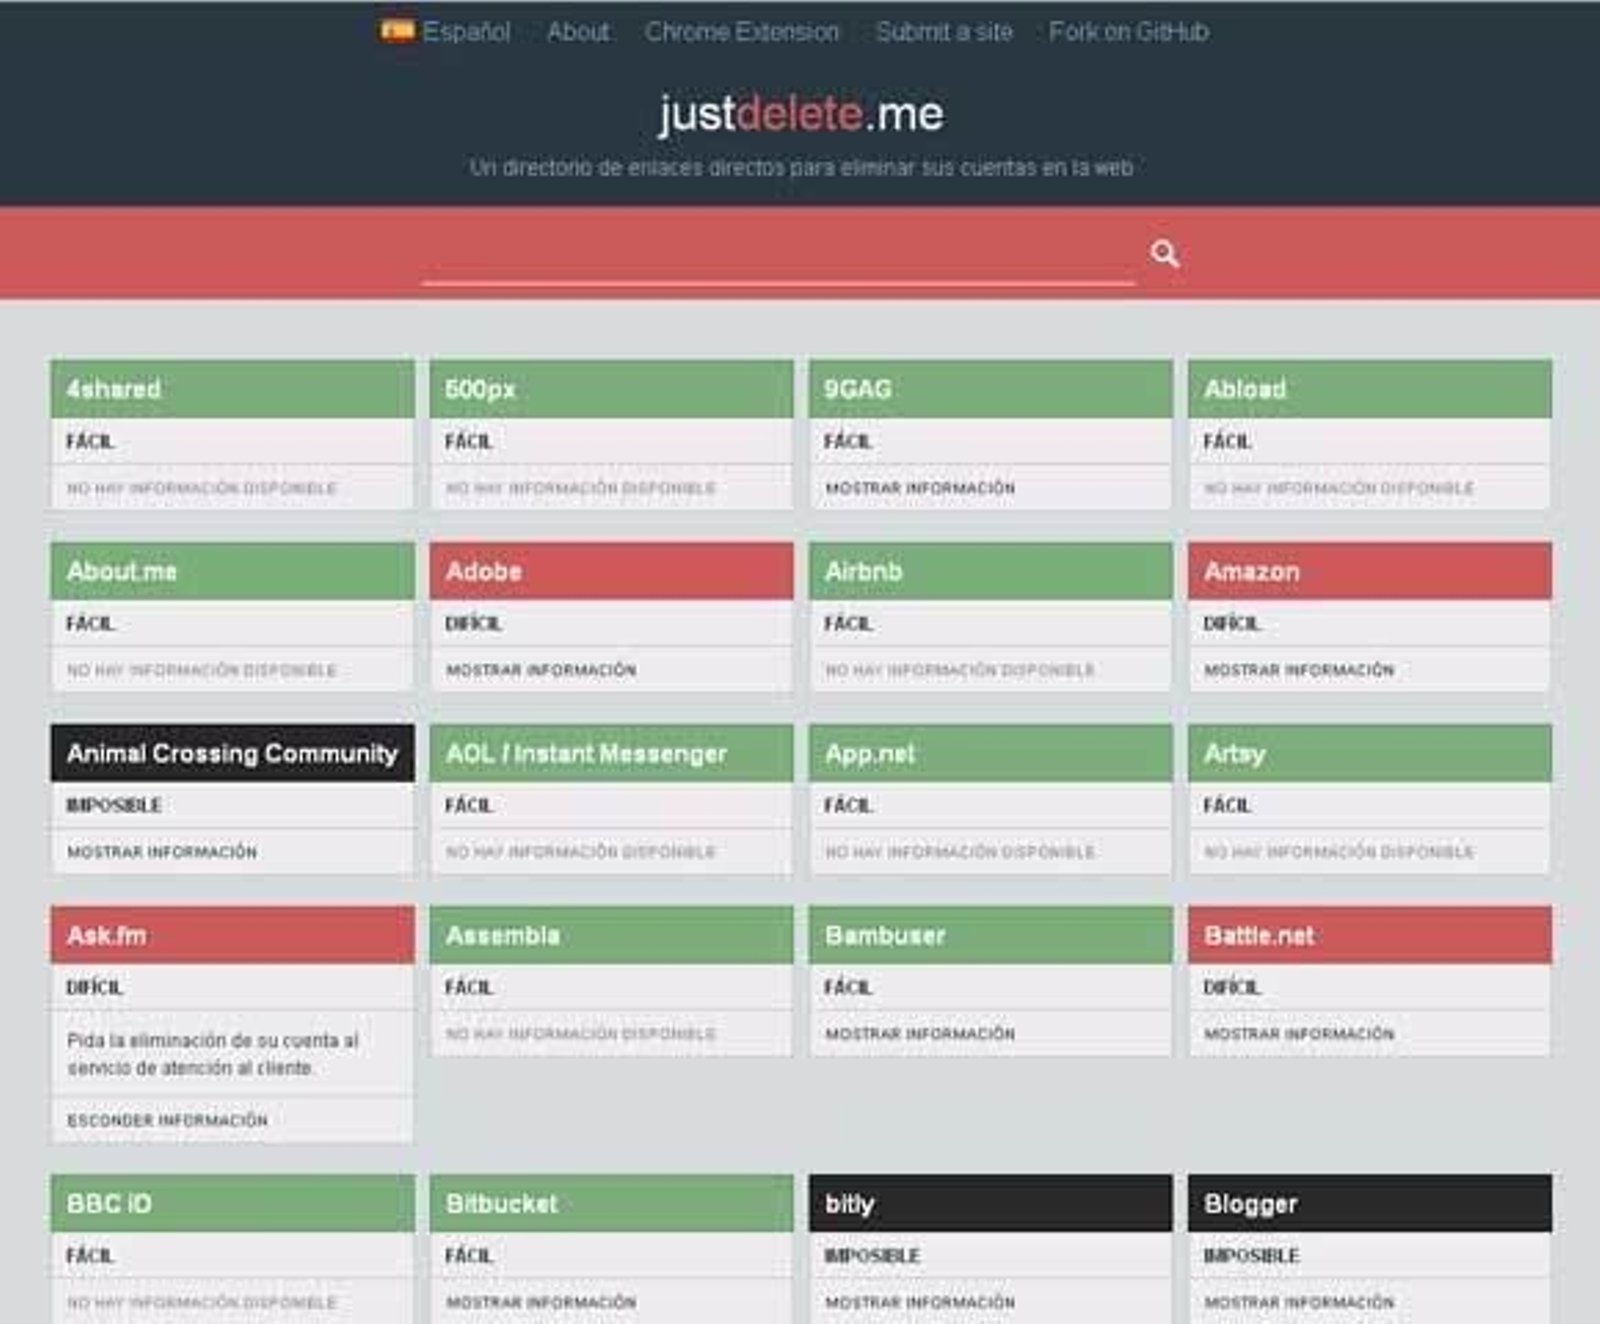Expand Blogger deletion details
The height and width of the screenshot is (1324, 1600).
(1298, 1303)
